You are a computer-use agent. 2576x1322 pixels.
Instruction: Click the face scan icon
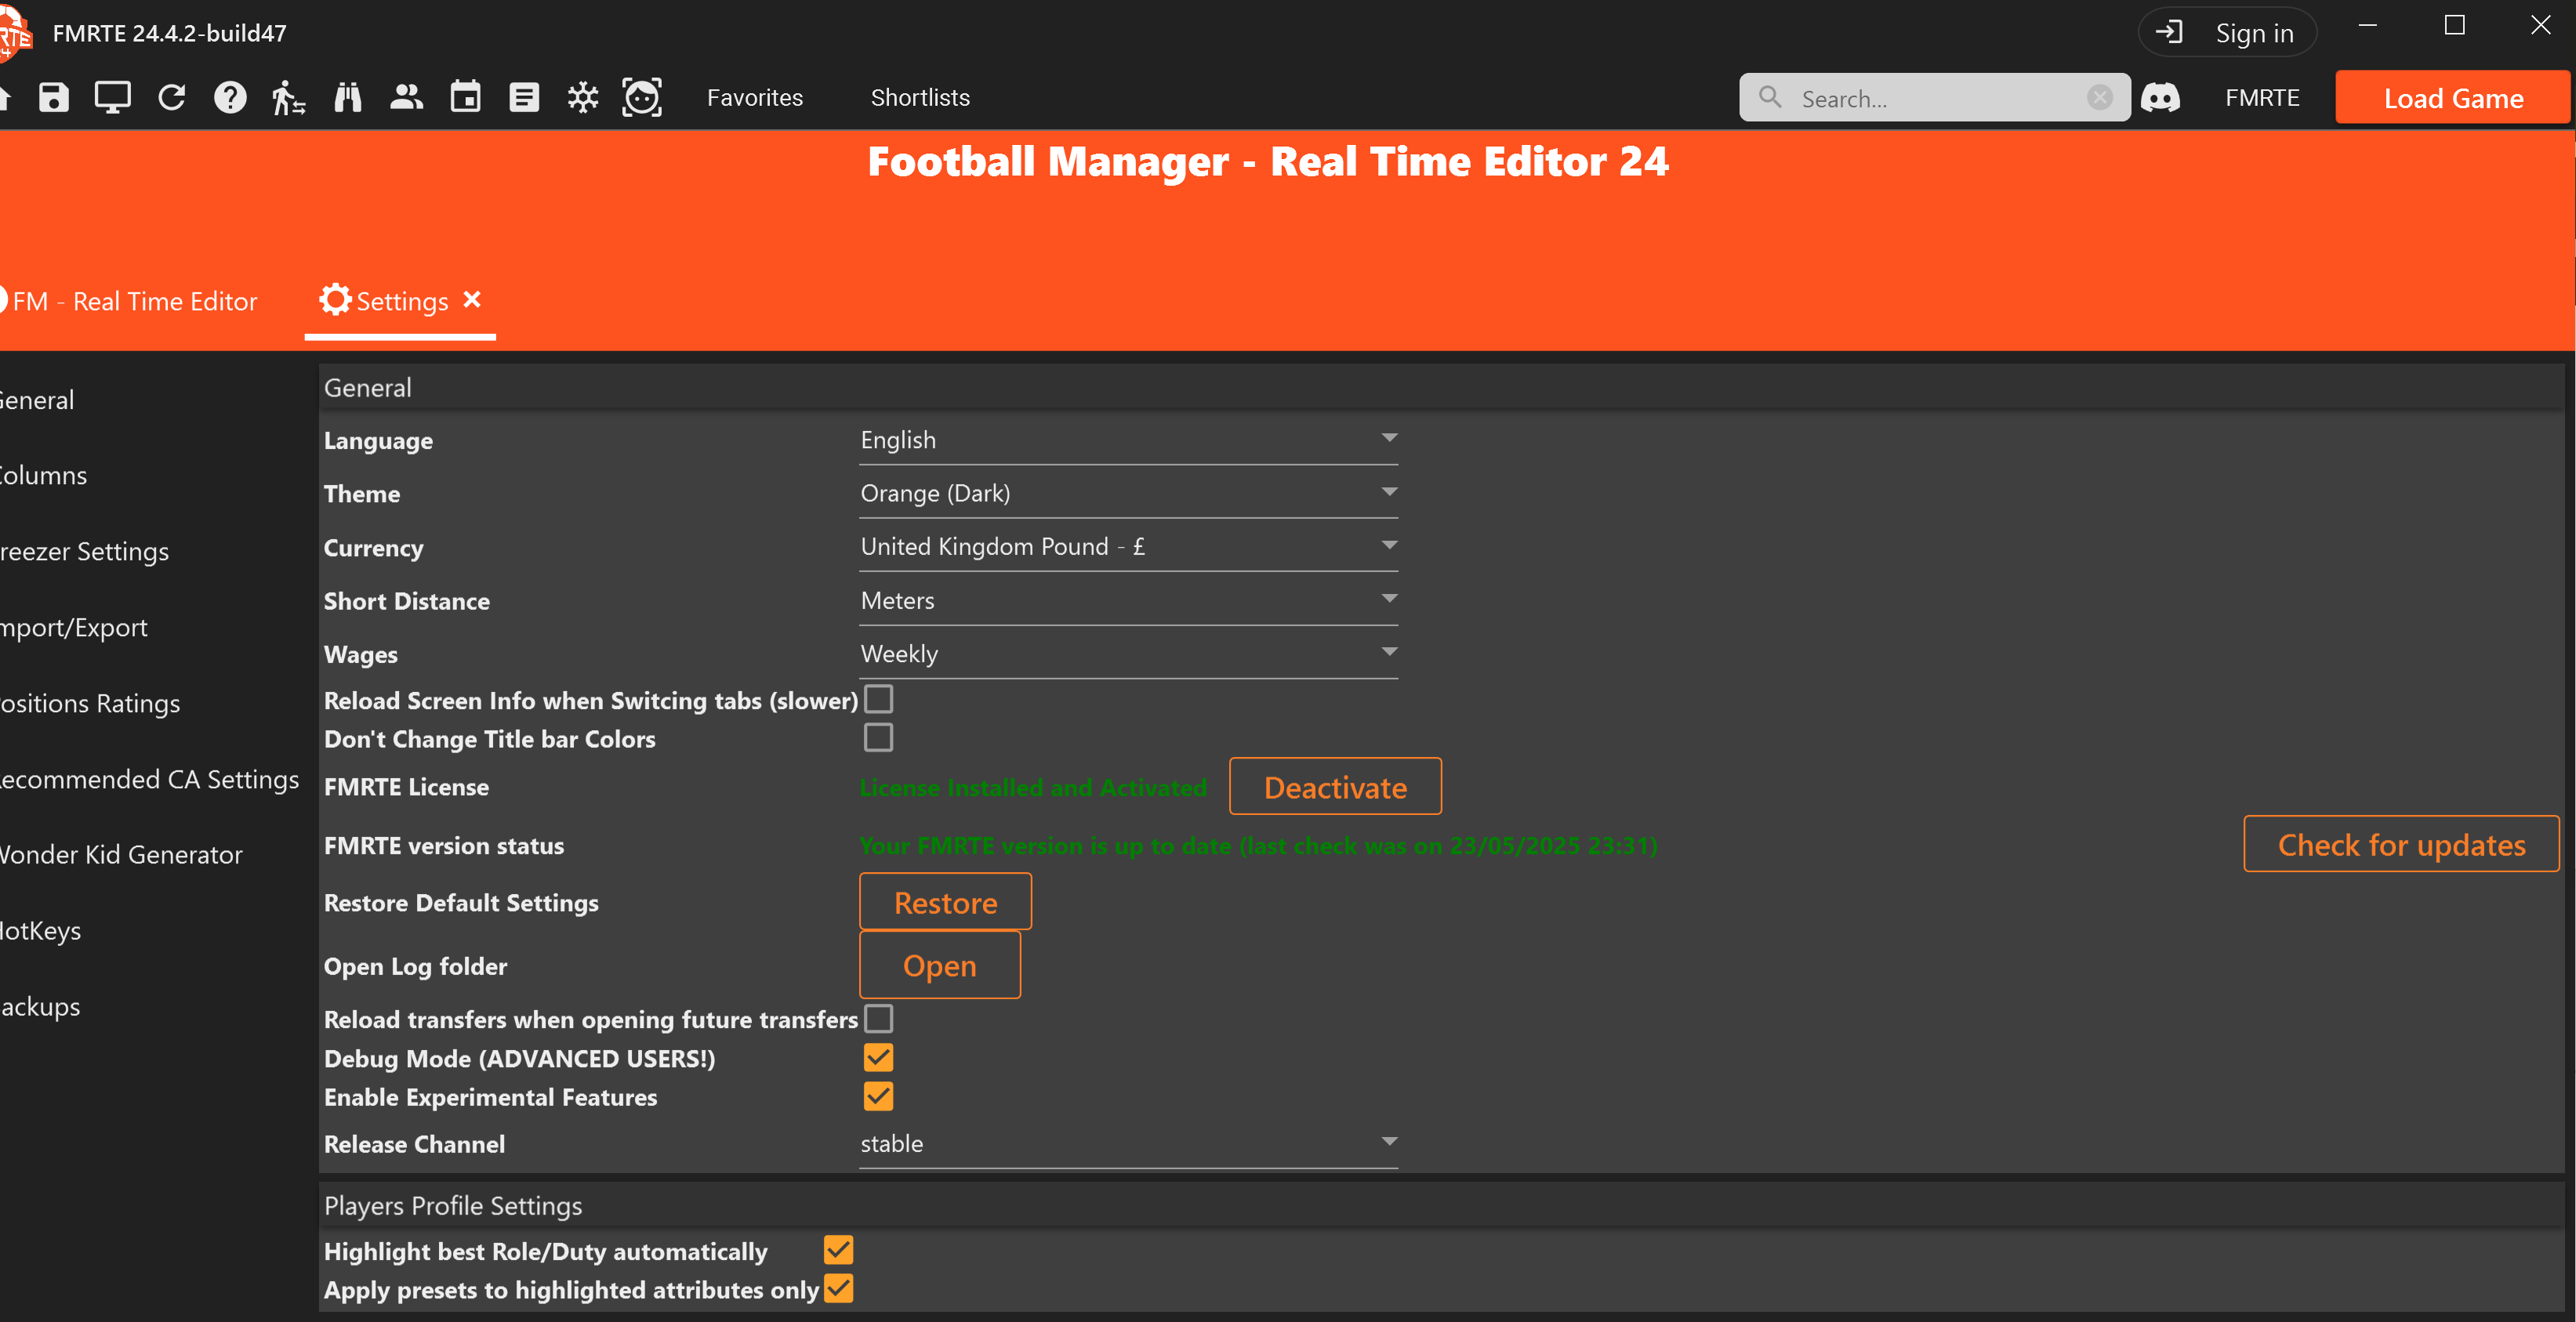click(642, 98)
